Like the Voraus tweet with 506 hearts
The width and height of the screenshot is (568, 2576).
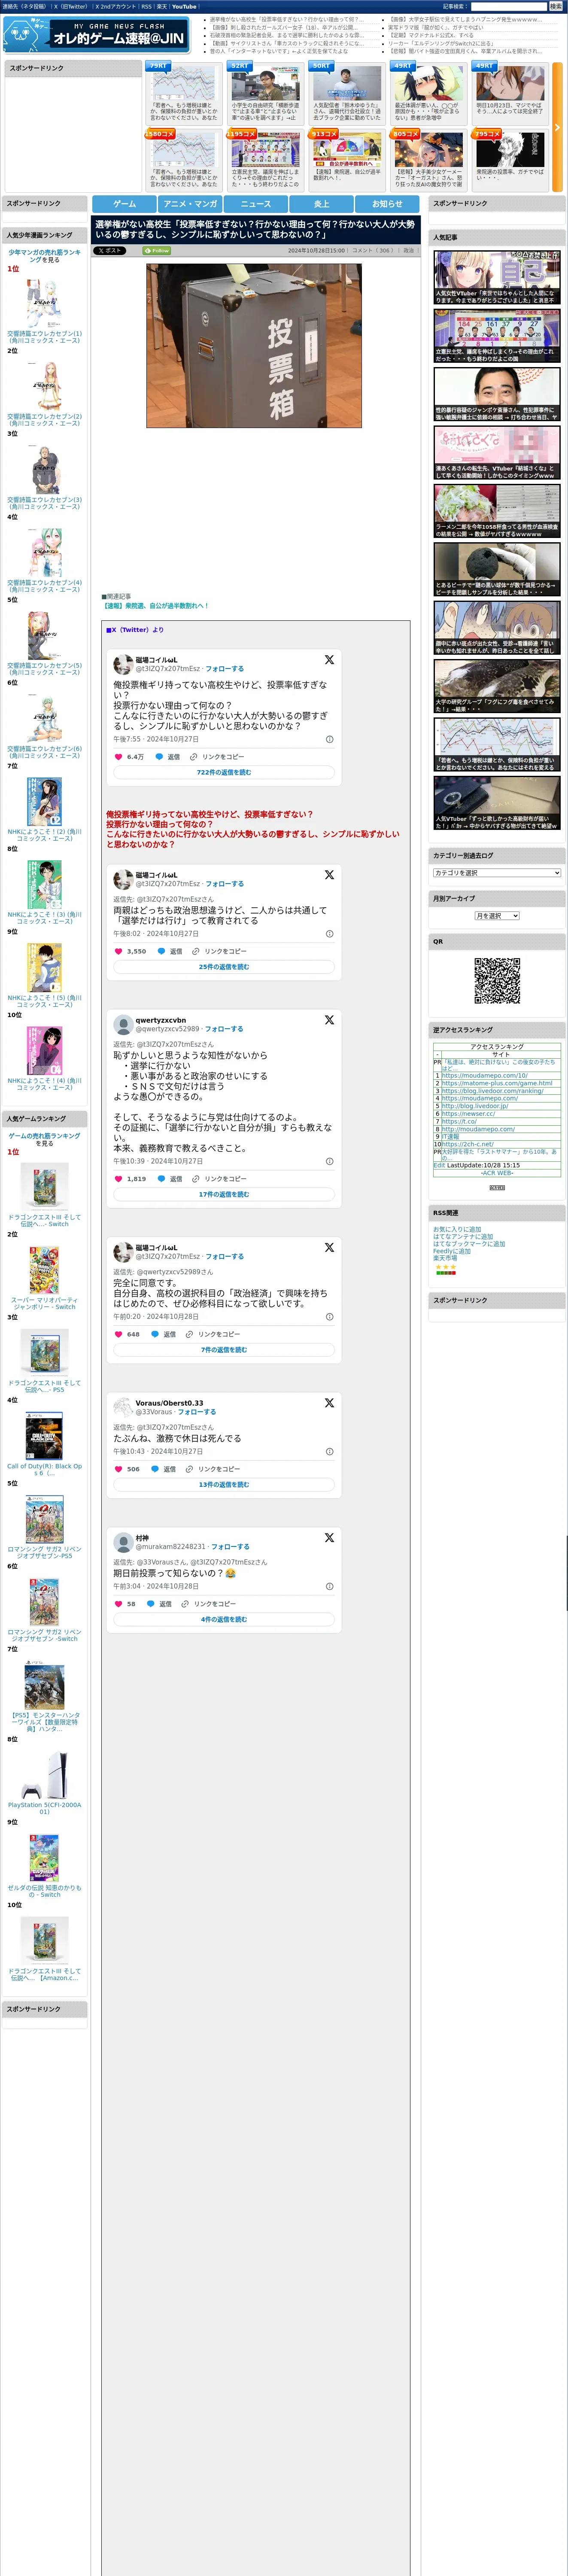click(119, 1469)
